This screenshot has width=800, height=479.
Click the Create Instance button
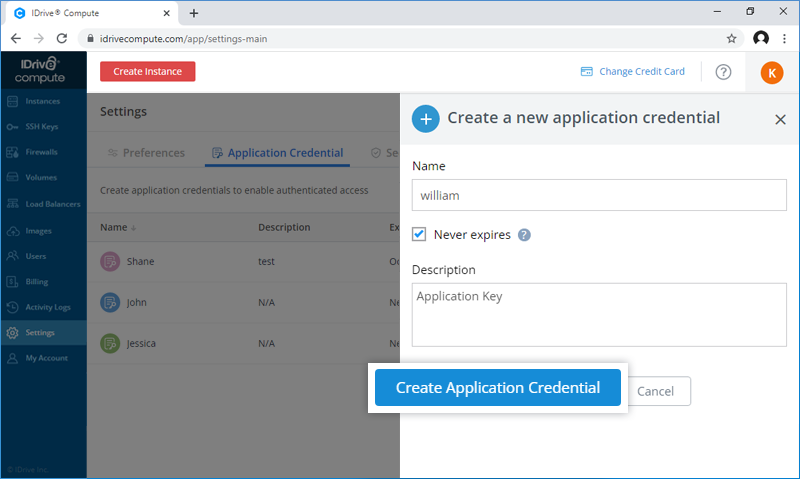click(x=147, y=71)
